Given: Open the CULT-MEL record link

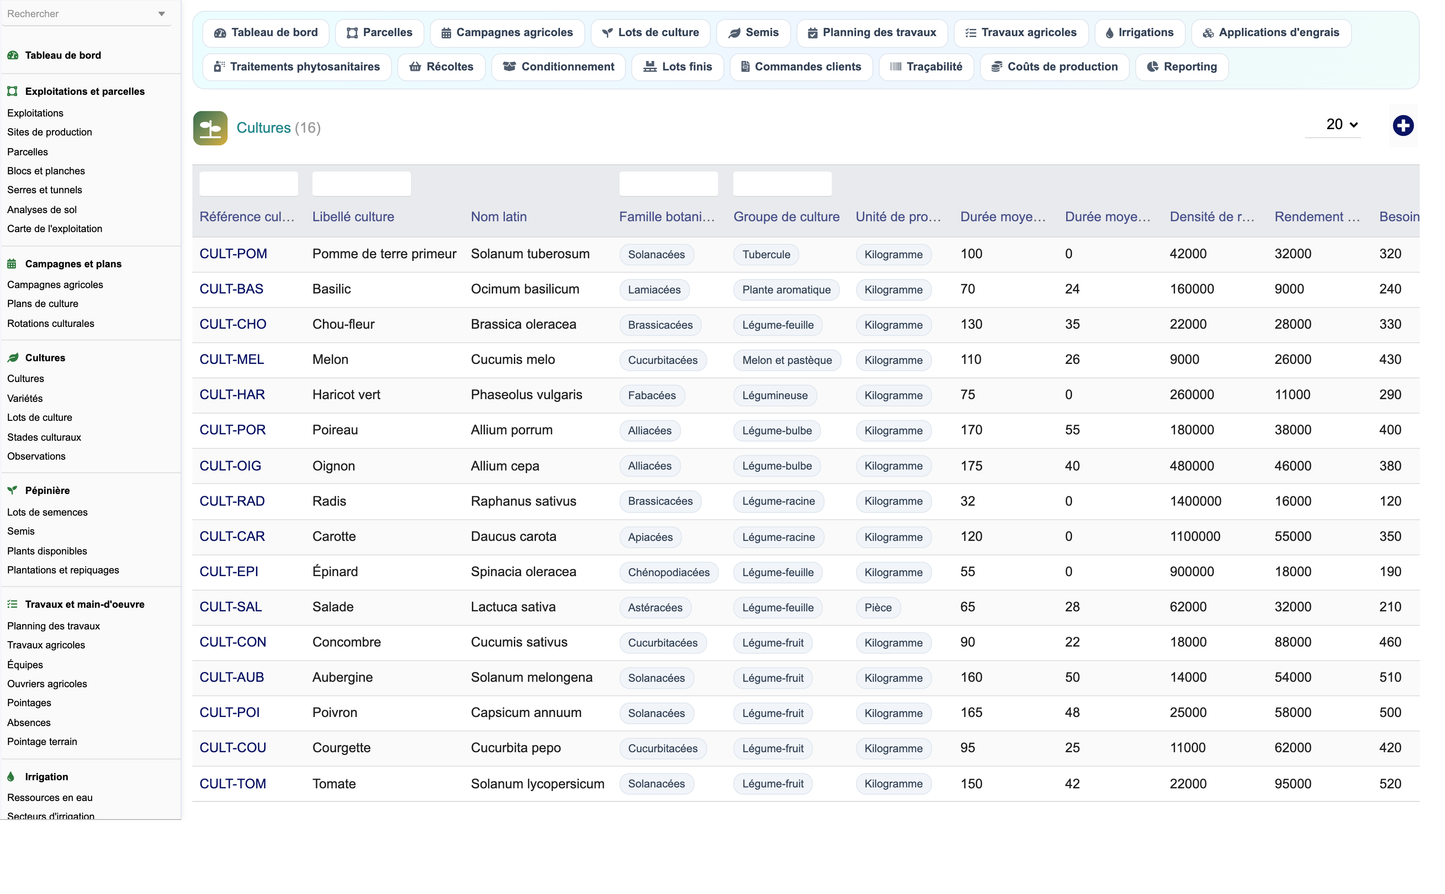Looking at the screenshot, I should coord(232,360).
